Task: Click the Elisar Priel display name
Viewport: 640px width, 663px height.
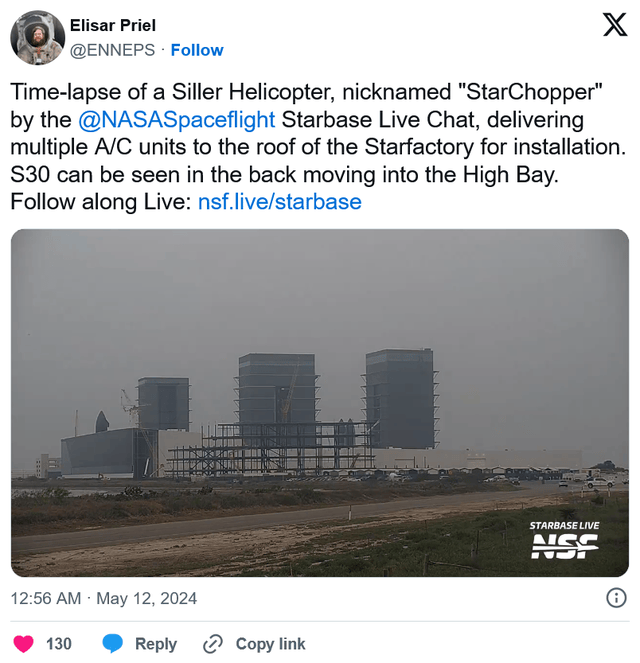Action: pos(113,25)
